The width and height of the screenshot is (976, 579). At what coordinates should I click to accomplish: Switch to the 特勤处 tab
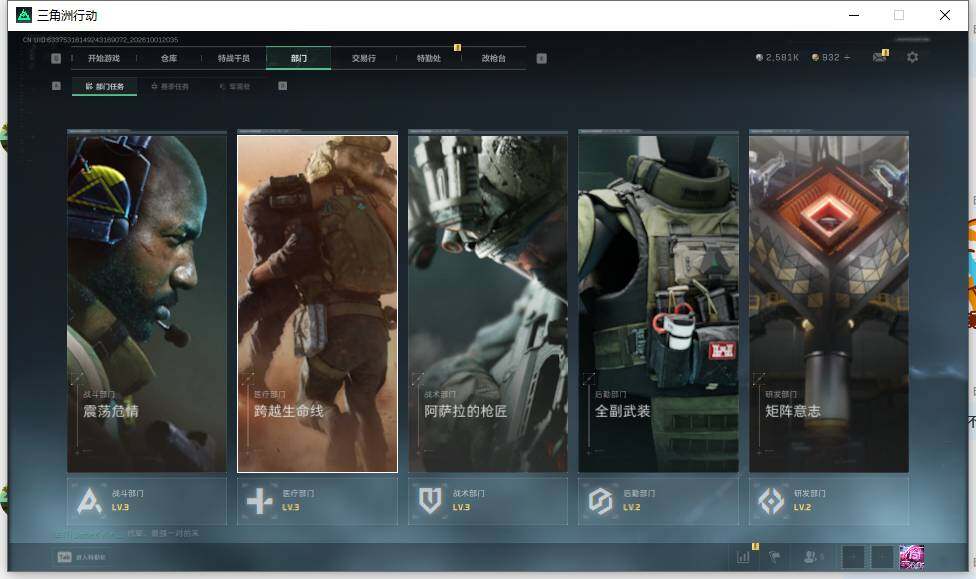[x=428, y=58]
